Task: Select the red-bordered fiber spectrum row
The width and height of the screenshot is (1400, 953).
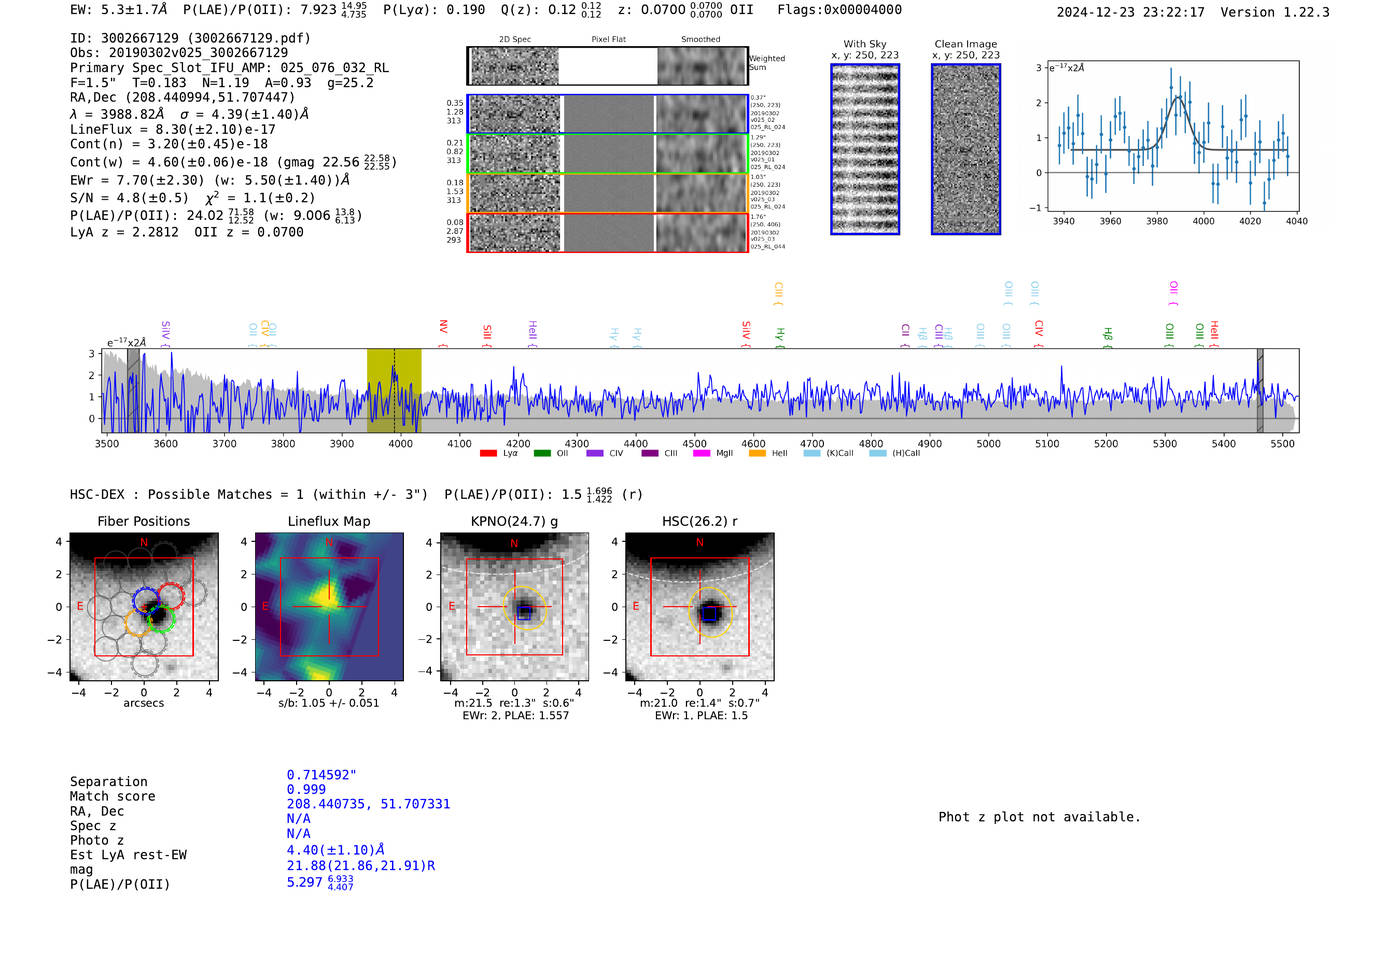Action: pos(607,232)
